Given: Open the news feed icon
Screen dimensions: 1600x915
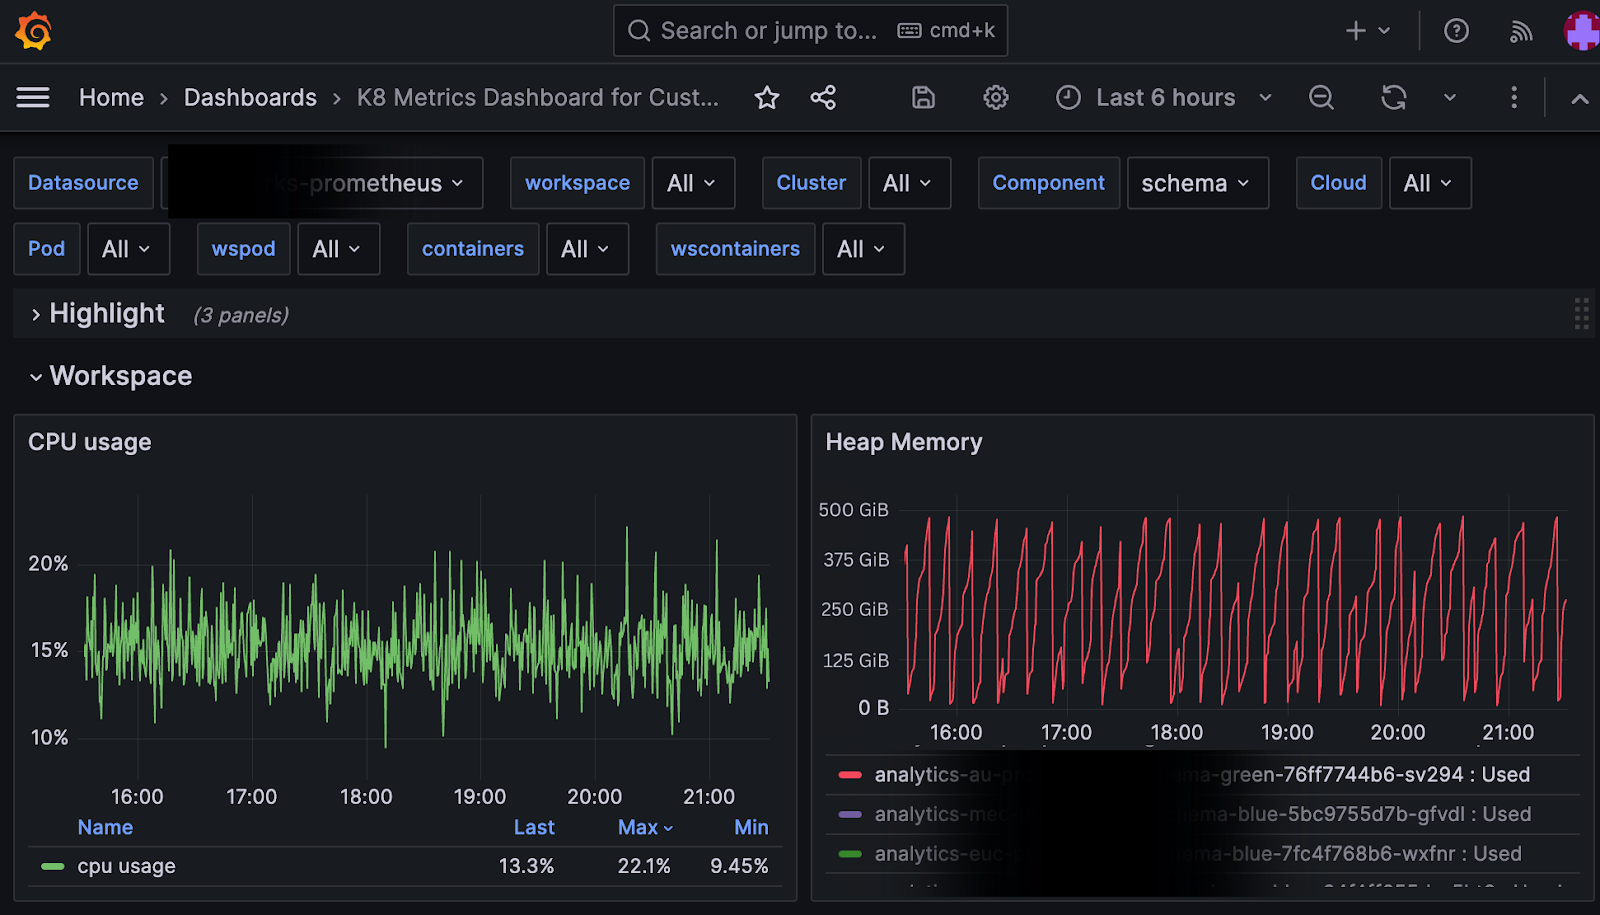Looking at the screenshot, I should pos(1520,31).
